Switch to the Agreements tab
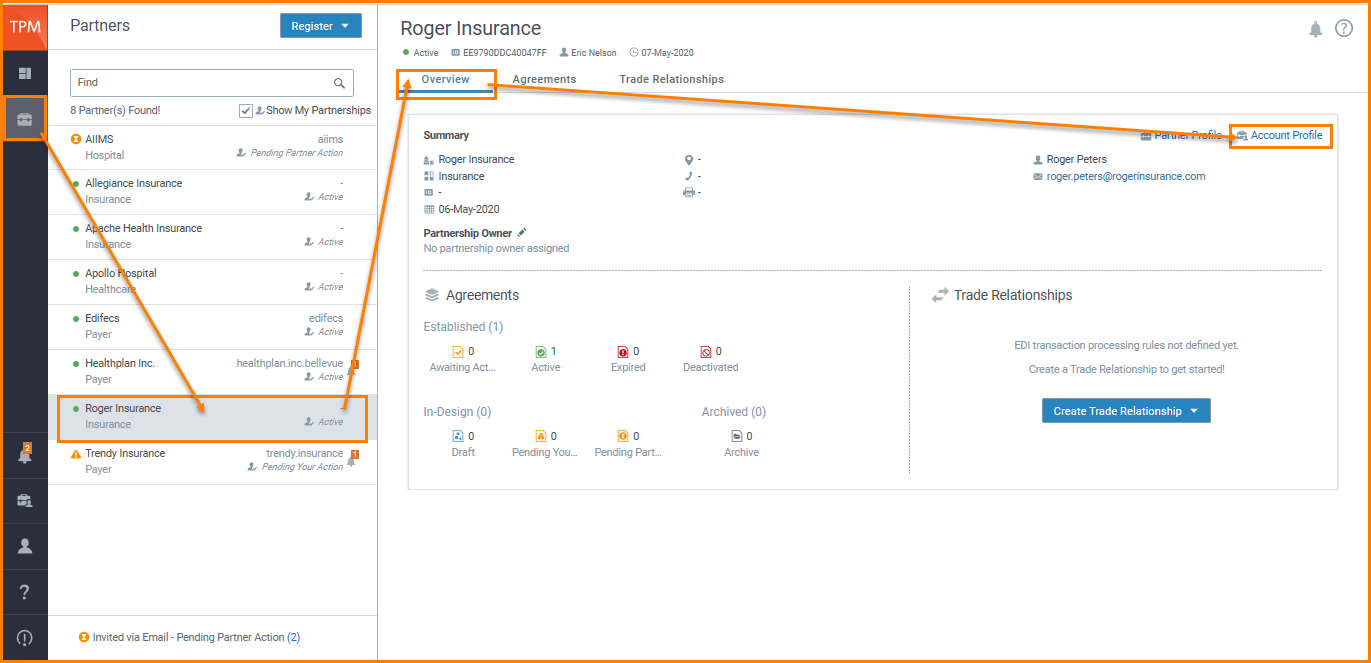Screen dimensions: 1371x663 [544, 79]
